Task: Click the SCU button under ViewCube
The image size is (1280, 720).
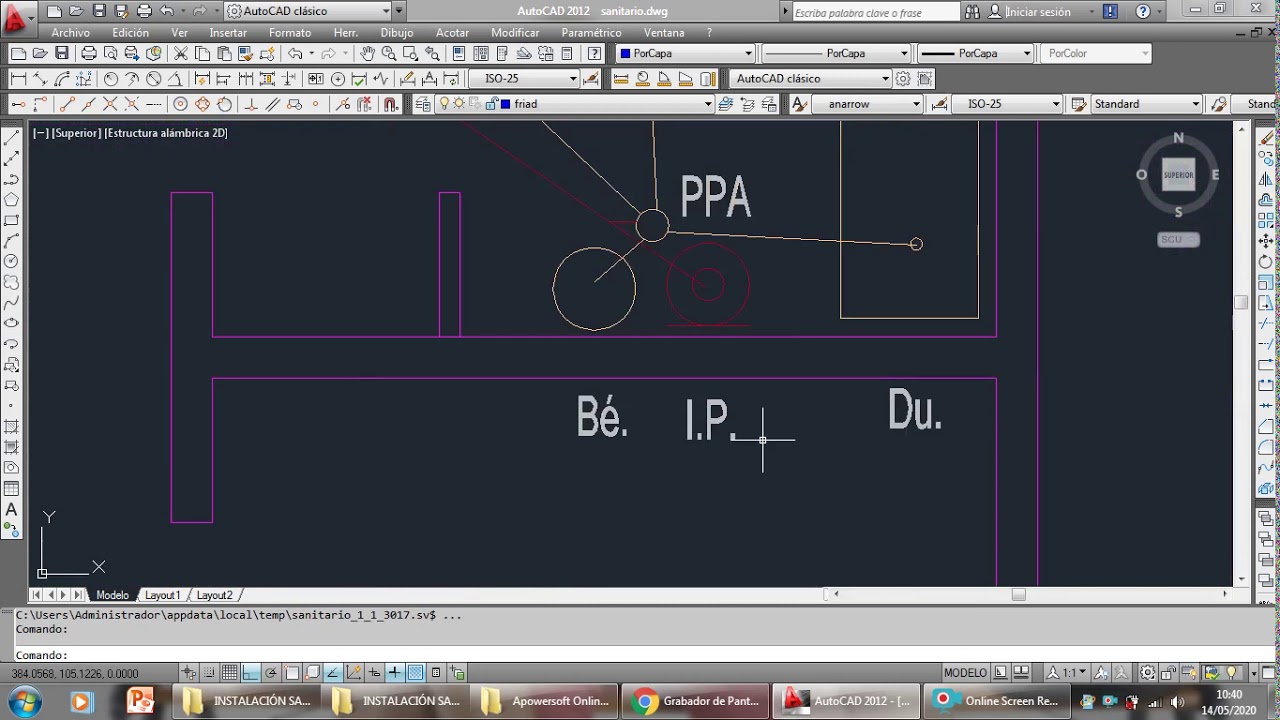Action: (x=1178, y=239)
